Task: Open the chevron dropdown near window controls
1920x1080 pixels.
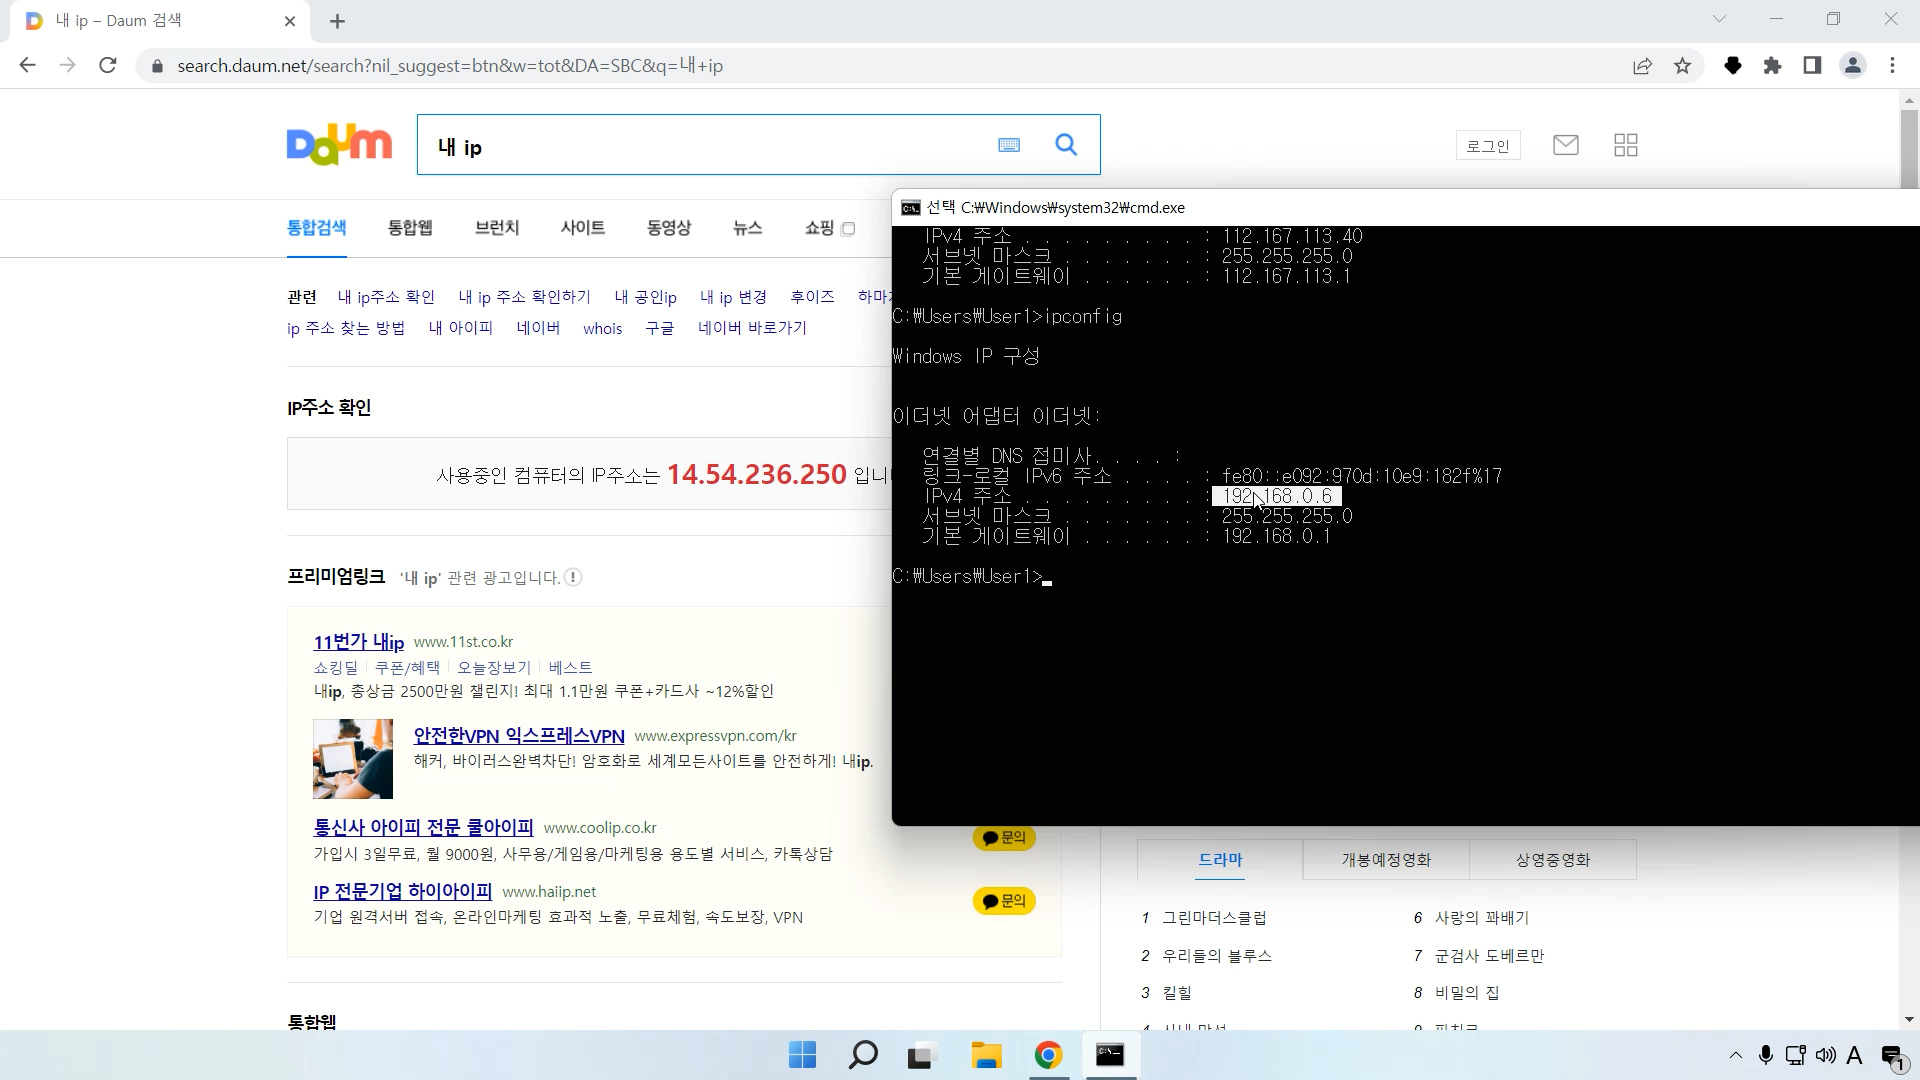Action: tap(1719, 18)
